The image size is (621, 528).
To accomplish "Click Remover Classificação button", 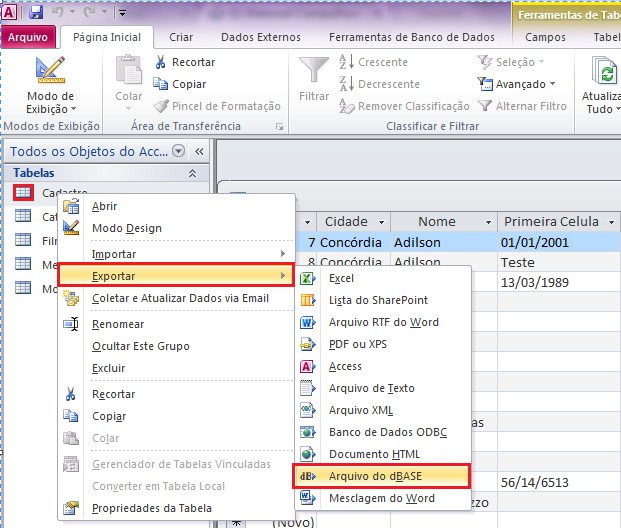I will click(x=404, y=106).
